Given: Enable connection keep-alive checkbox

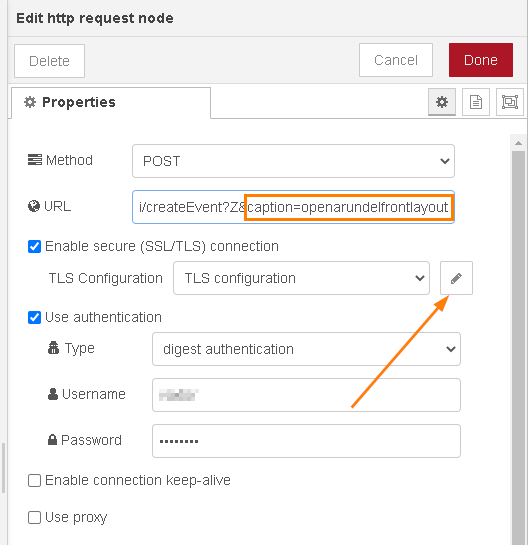Looking at the screenshot, I should (34, 480).
